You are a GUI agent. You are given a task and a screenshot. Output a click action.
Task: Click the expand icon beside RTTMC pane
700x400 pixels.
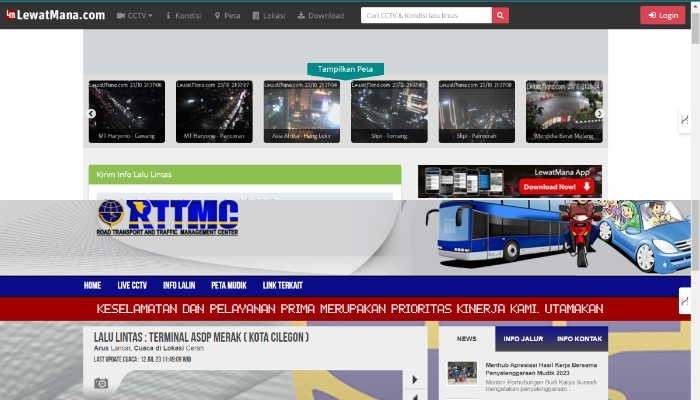click(x=684, y=301)
